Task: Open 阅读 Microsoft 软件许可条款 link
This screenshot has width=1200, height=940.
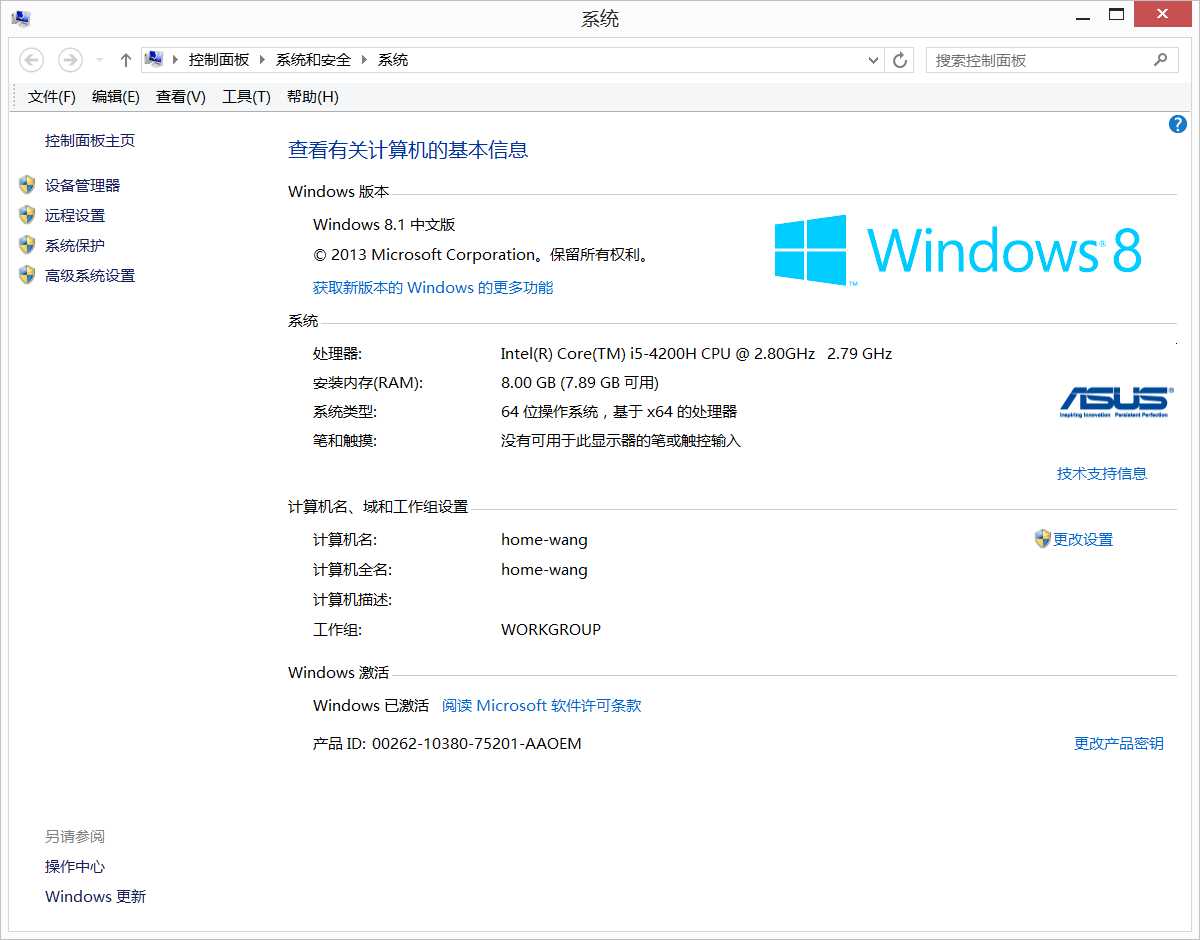Action: 541,706
